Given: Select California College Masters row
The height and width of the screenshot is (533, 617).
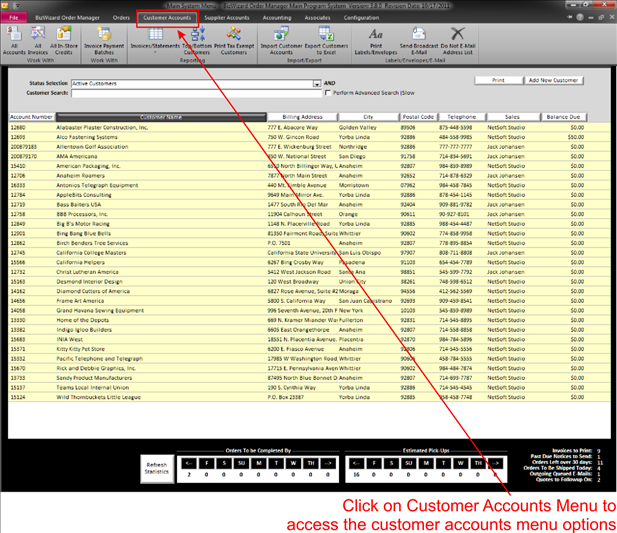Looking at the screenshot, I should point(309,253).
